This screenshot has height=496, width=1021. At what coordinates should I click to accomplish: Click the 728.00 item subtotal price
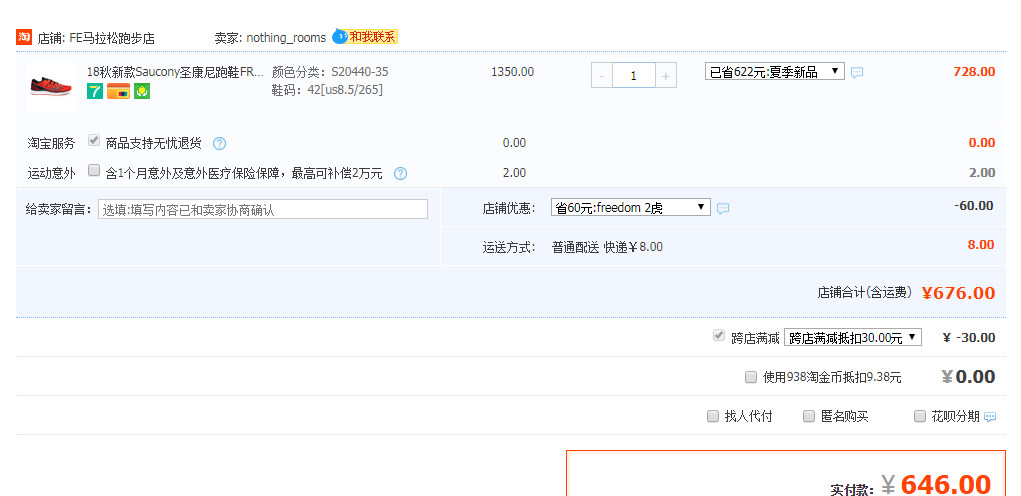pyautogui.click(x=974, y=72)
